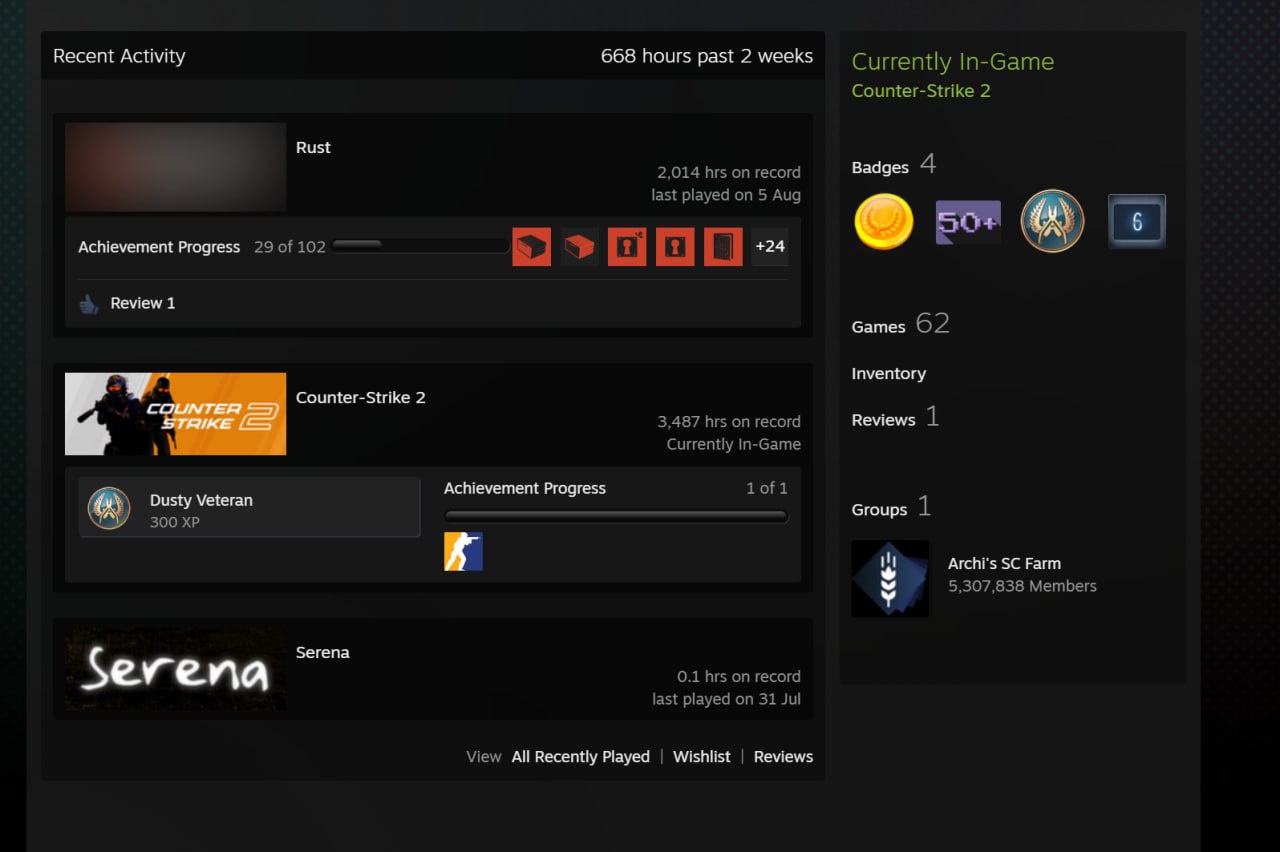Open the Counter-Strike 2 achievement icon
The height and width of the screenshot is (852, 1280).
click(463, 551)
